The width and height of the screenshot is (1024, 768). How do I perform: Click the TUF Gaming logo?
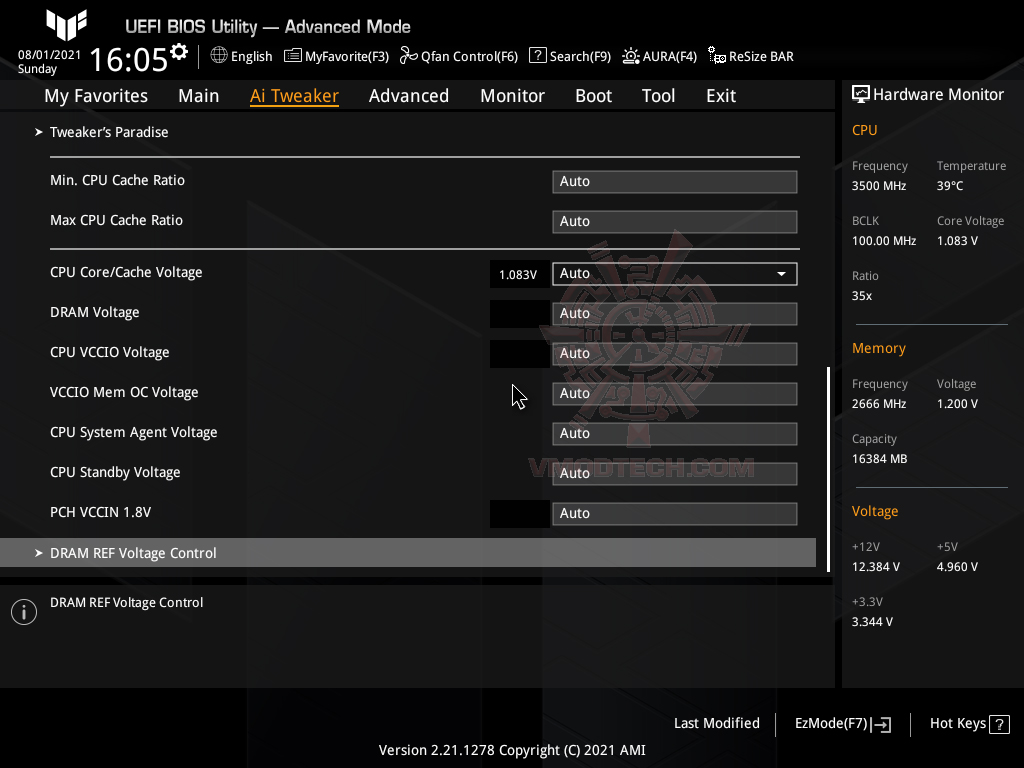[x=66, y=25]
